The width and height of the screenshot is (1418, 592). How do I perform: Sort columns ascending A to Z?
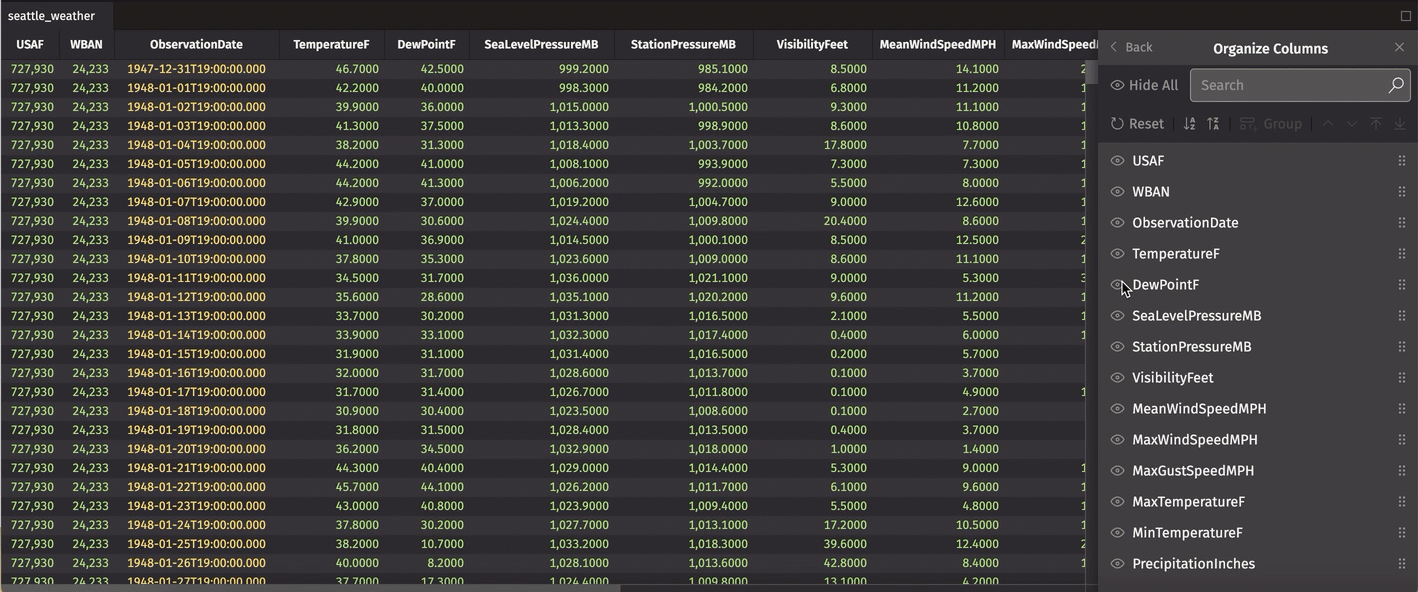click(1189, 124)
